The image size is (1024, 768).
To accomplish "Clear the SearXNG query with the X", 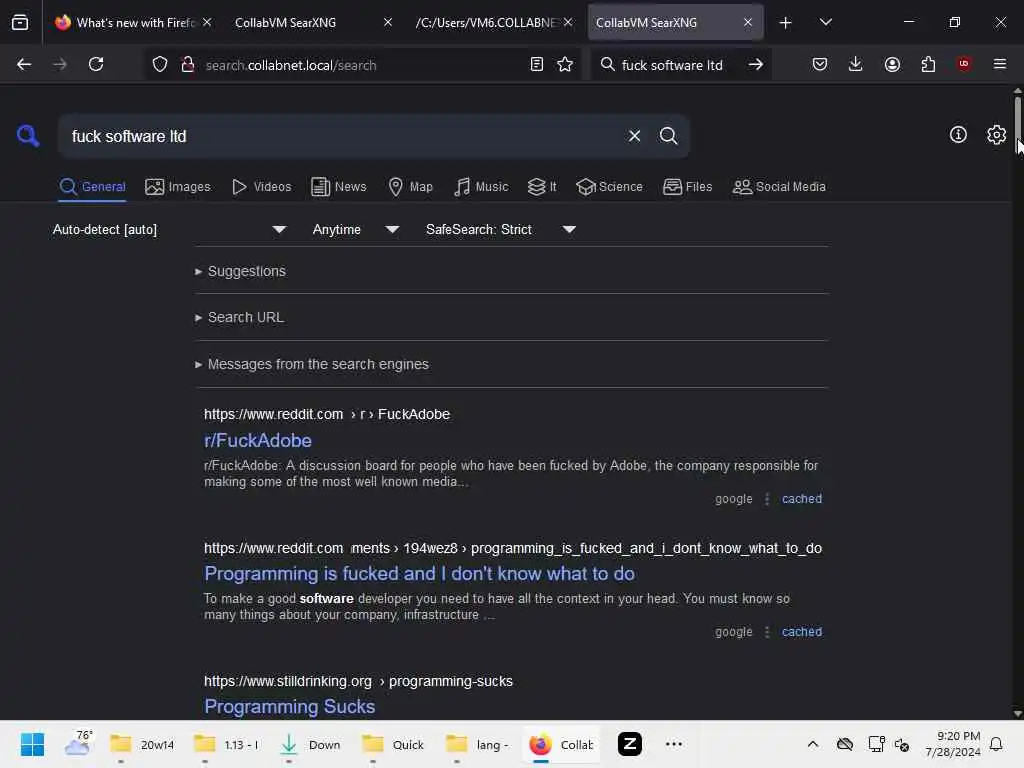I will 634,136.
